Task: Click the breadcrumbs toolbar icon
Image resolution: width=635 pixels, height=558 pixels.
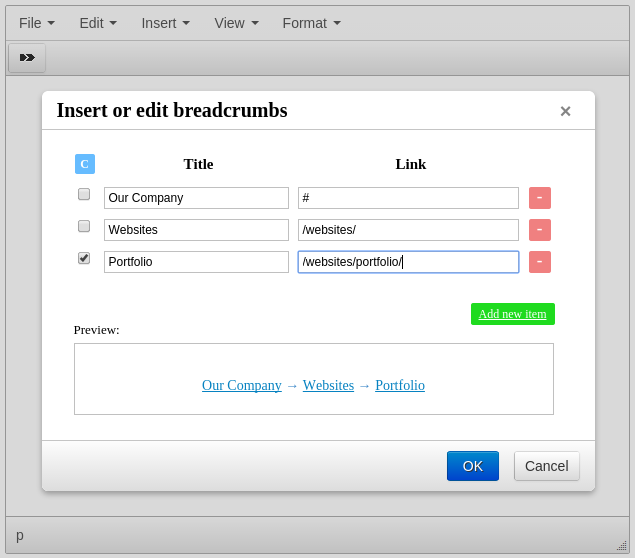Action: [x=27, y=58]
